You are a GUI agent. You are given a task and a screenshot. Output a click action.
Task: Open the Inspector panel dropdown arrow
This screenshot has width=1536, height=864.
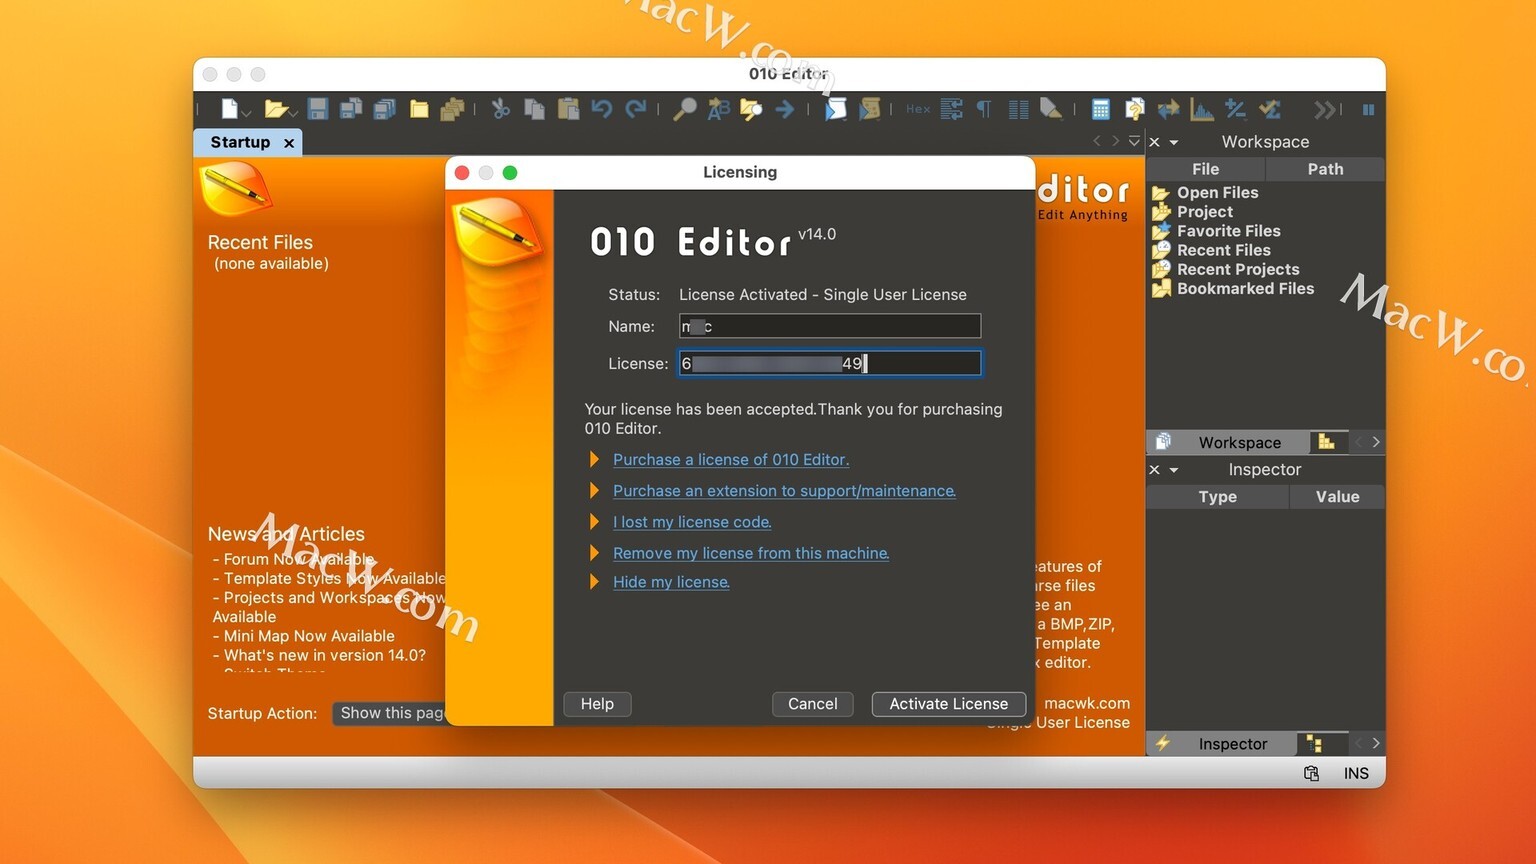(1174, 470)
